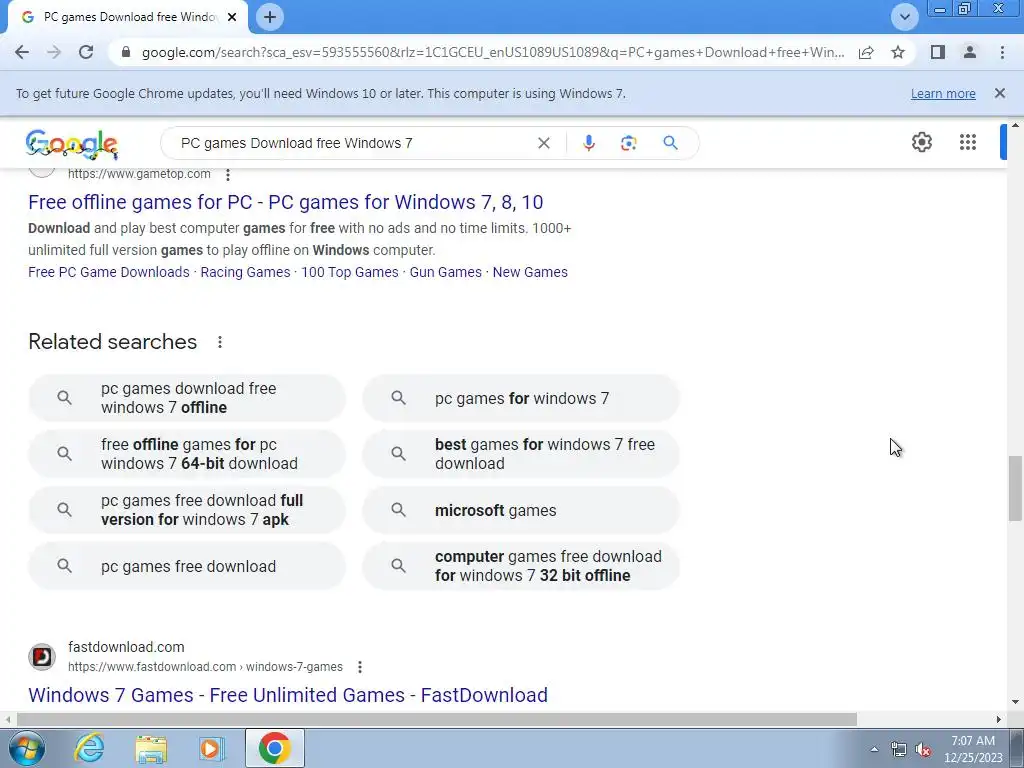The width and height of the screenshot is (1024, 768).
Task: Go back using the browser back arrow
Action: point(22,52)
